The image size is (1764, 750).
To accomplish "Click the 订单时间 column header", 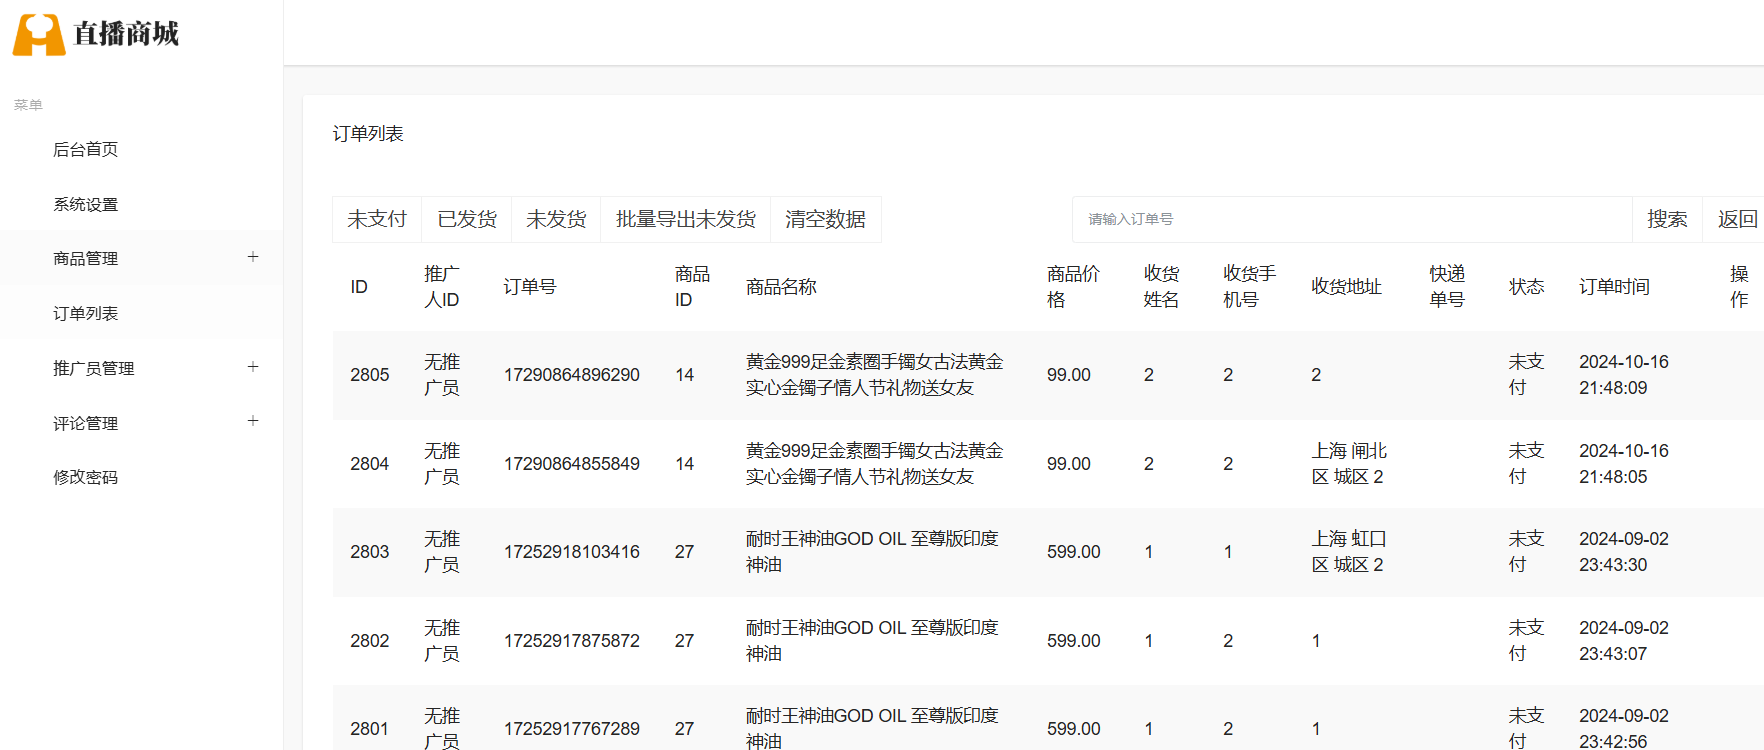I will click(1614, 287).
